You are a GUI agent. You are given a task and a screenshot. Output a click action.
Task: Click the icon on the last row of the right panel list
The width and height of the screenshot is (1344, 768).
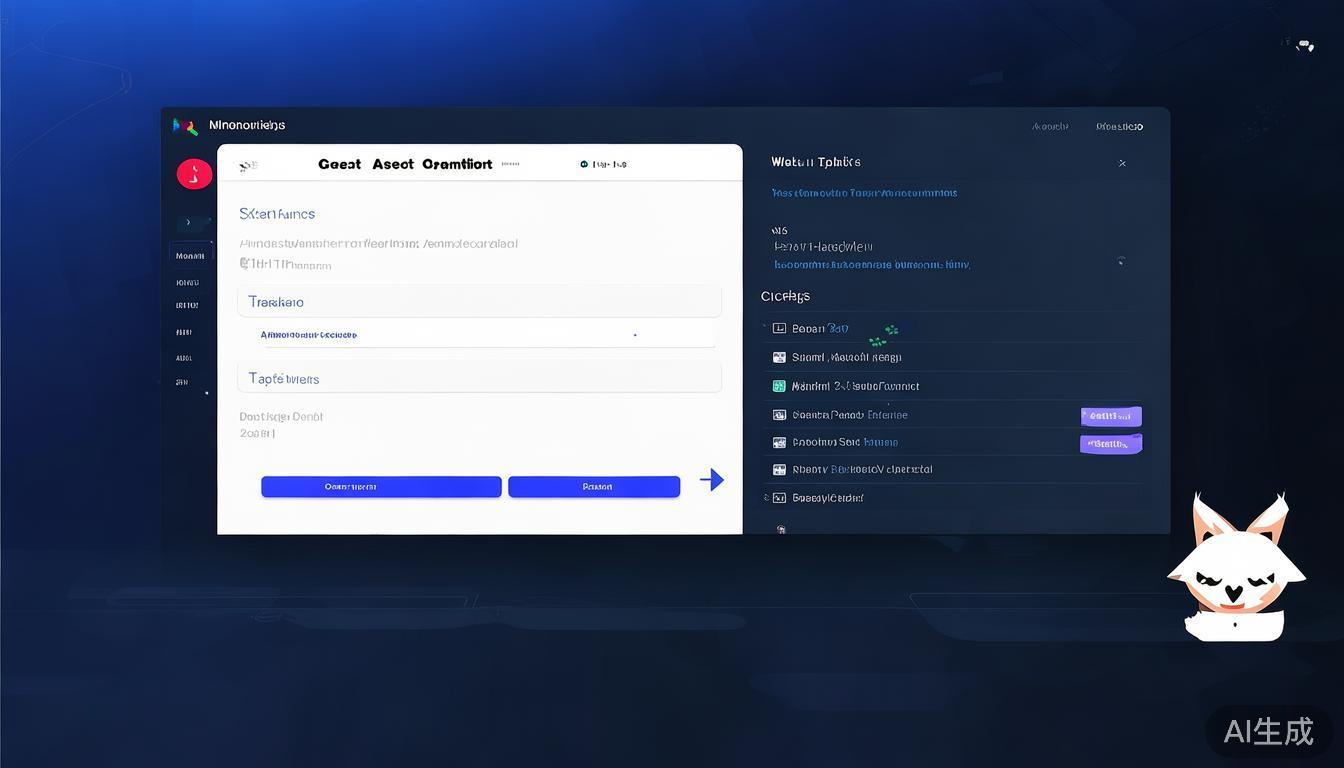(779, 497)
